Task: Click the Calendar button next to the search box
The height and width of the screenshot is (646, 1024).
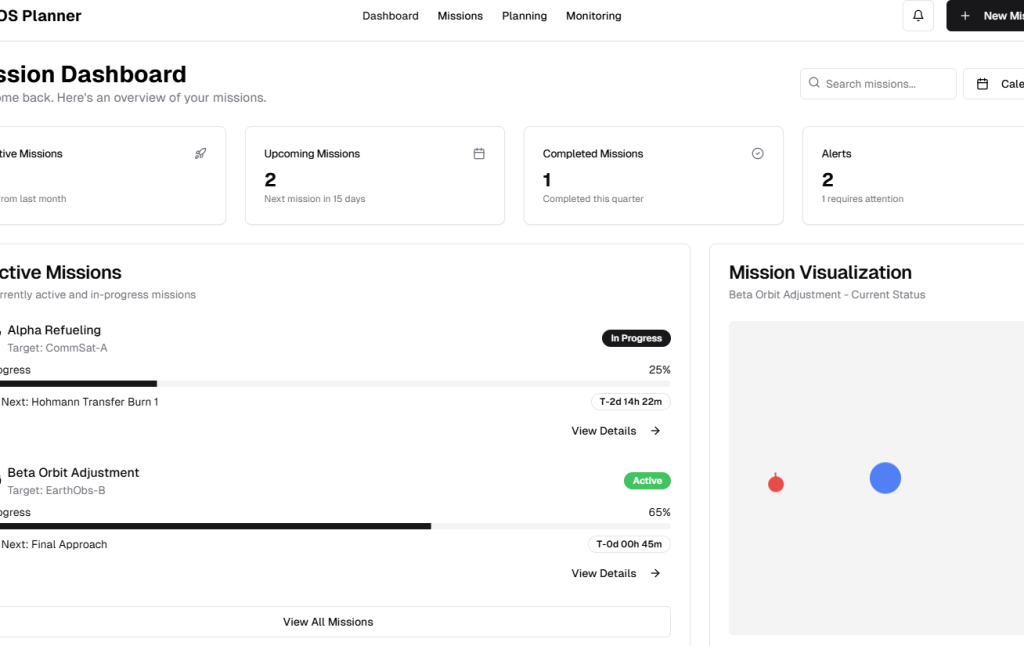Action: coord(994,84)
